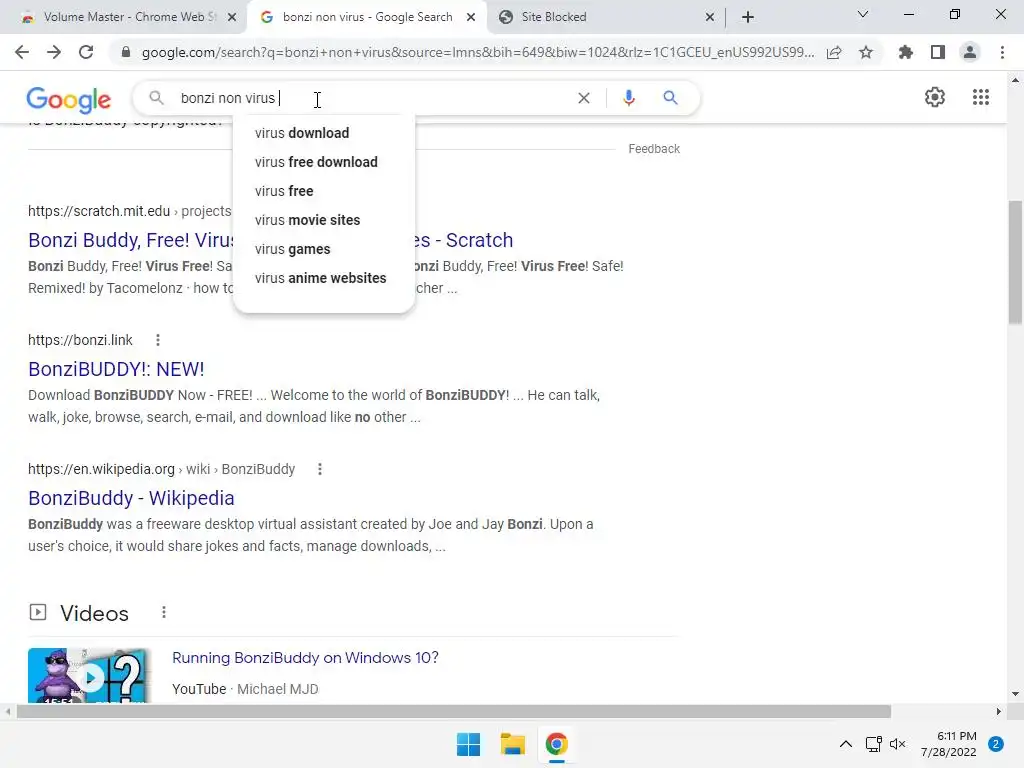The width and height of the screenshot is (1024, 768).
Task: Close the Site Blocked tab
Action: tap(710, 18)
